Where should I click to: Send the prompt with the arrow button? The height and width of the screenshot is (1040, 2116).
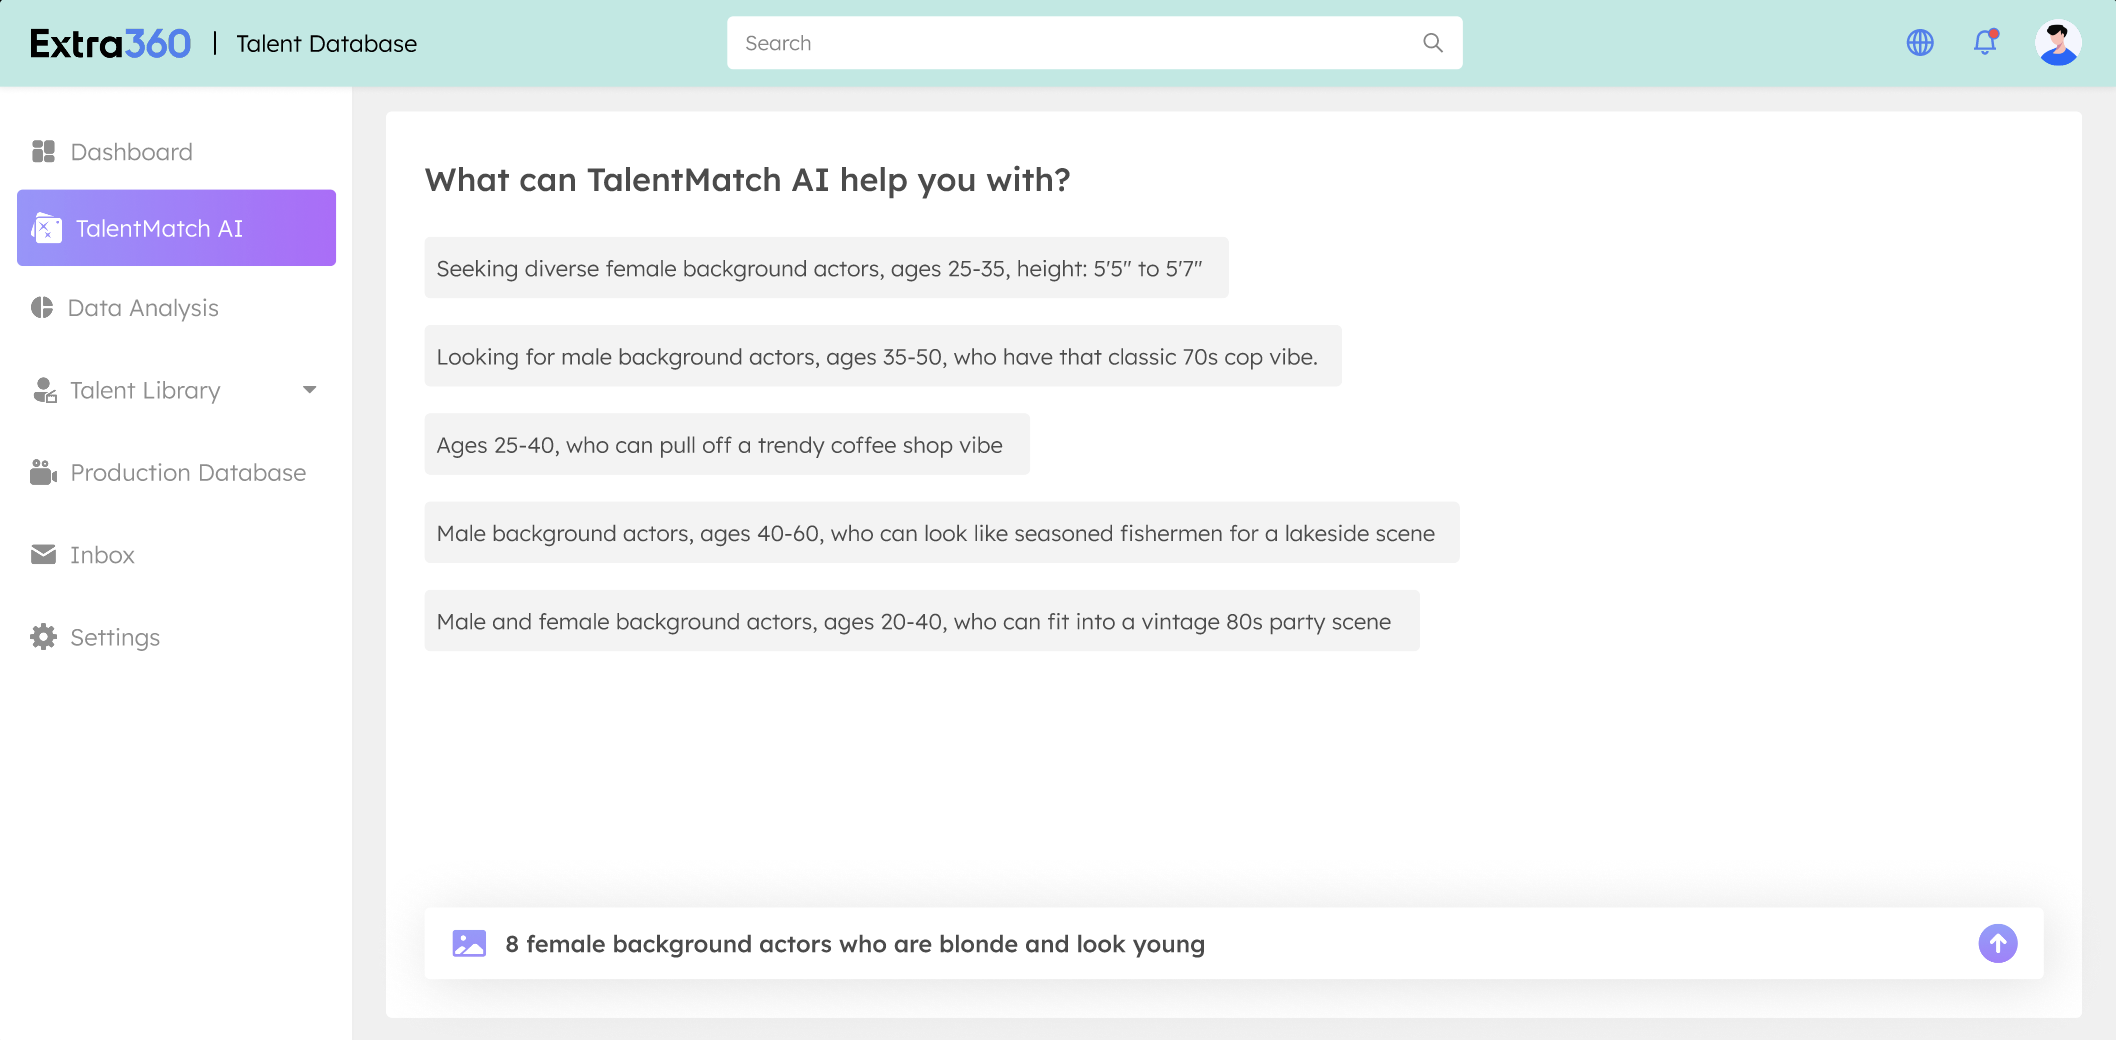point(1997,943)
